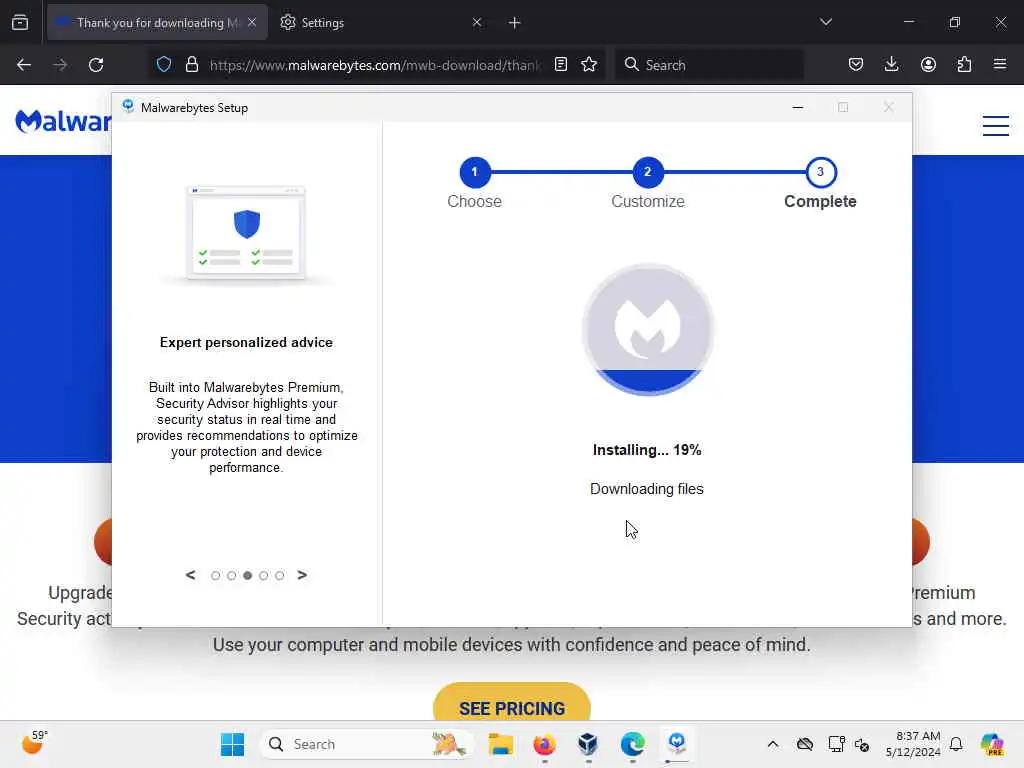The height and width of the screenshot is (768, 1024).
Task: Open the muted volume tray icon
Action: [x=862, y=744]
